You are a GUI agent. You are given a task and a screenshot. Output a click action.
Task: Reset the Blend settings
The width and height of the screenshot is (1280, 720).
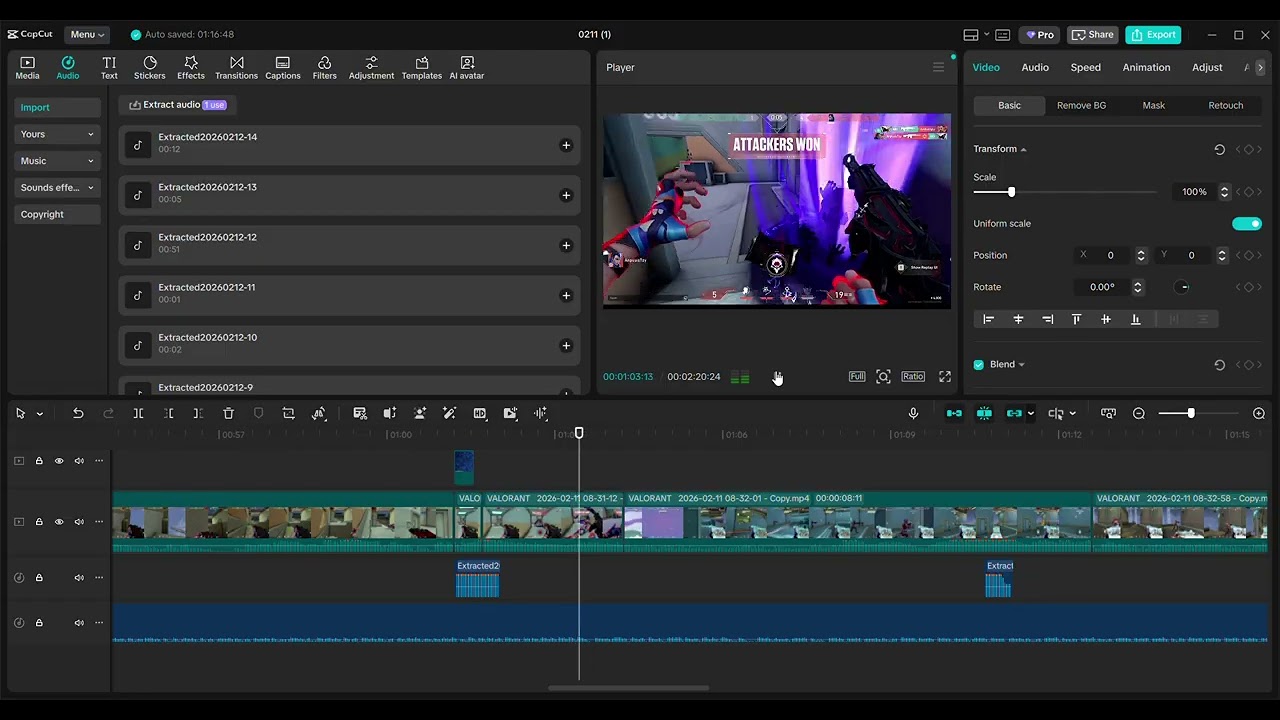pos(1219,365)
